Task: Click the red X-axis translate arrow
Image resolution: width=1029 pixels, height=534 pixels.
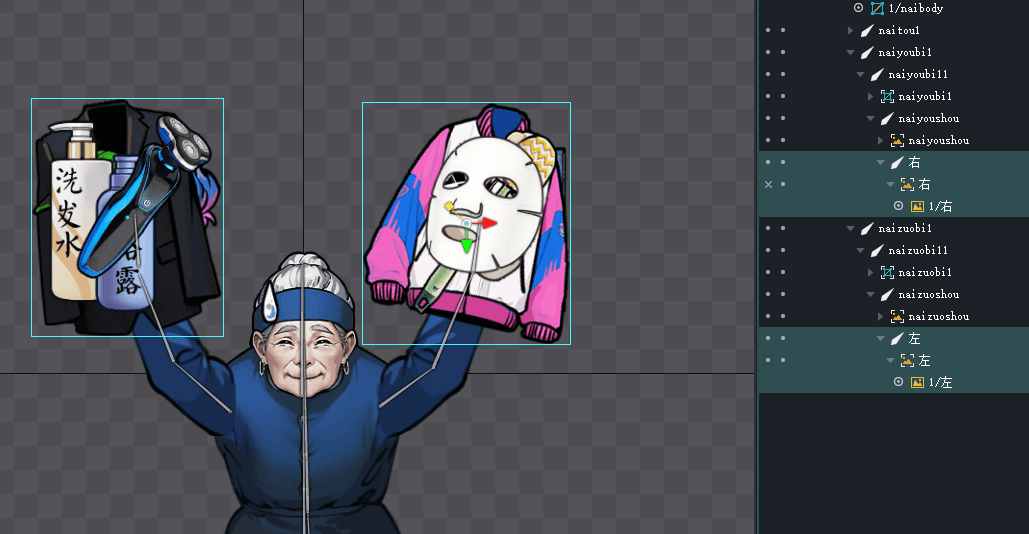Action: coord(489,223)
